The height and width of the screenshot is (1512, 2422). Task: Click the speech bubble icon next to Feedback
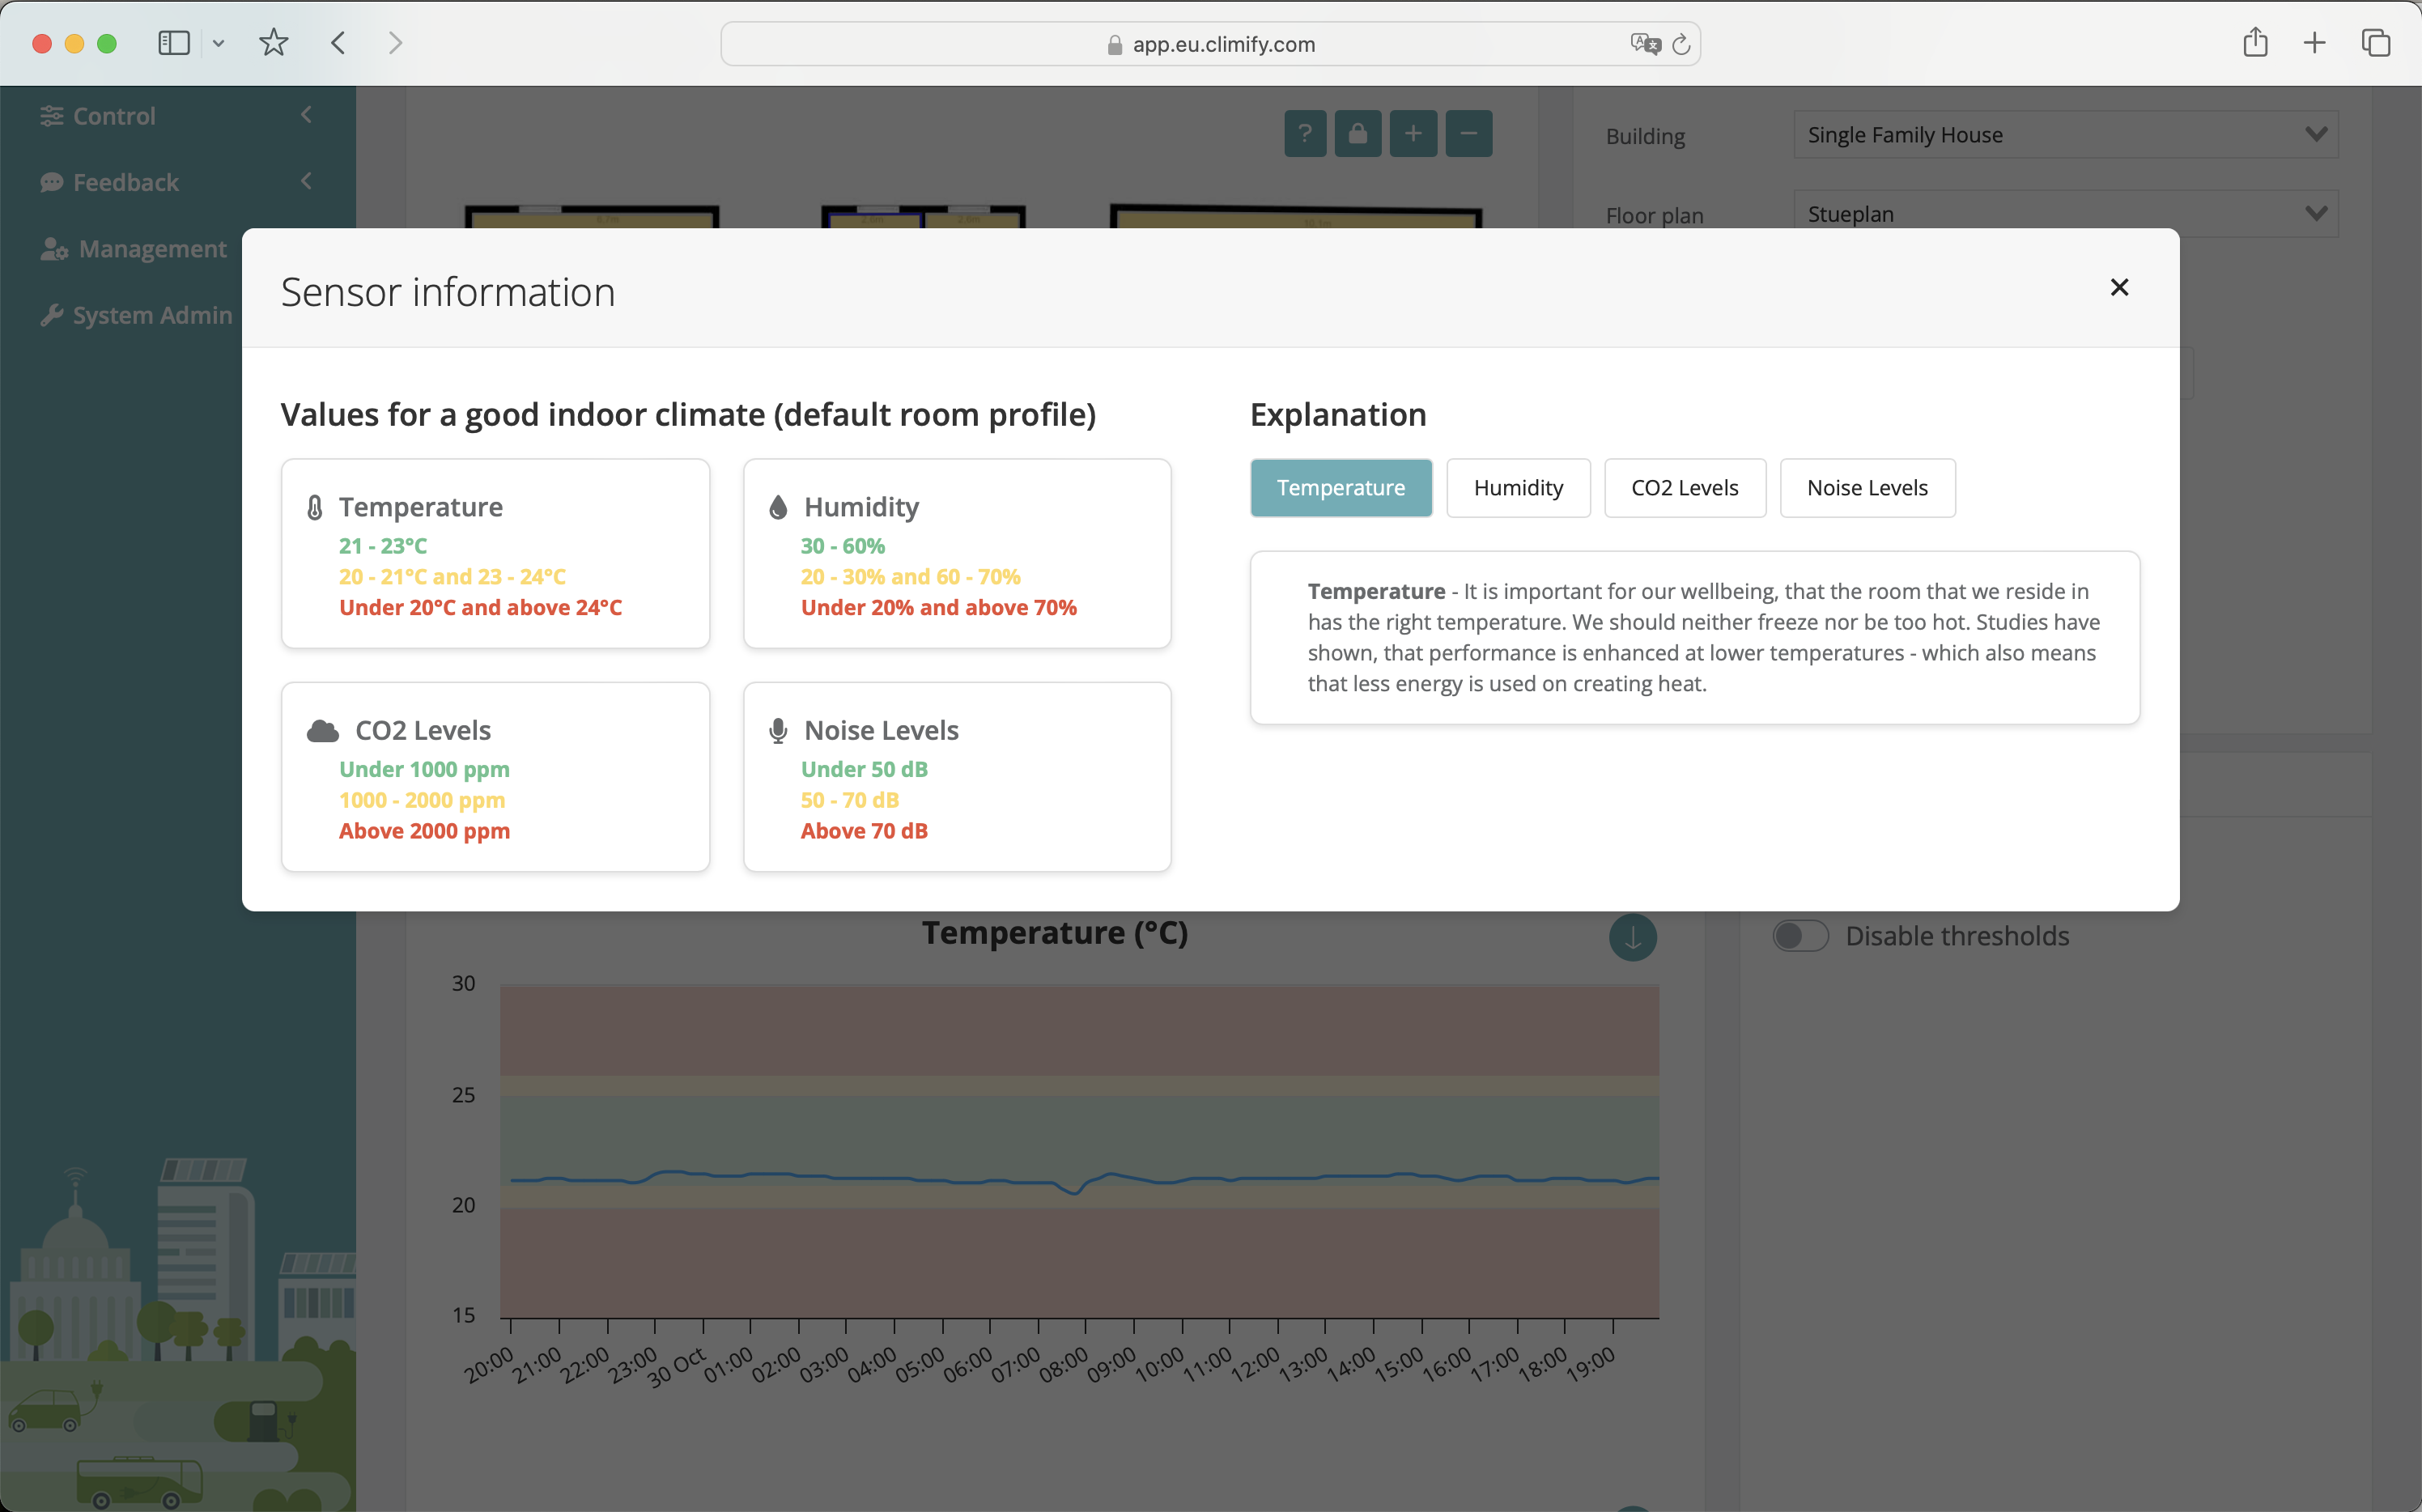tap(51, 182)
